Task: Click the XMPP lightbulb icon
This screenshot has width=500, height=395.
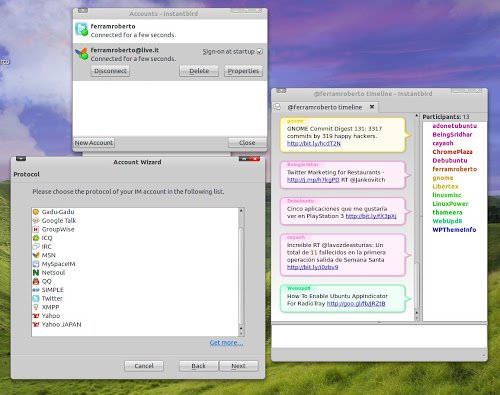Action: tap(36, 307)
